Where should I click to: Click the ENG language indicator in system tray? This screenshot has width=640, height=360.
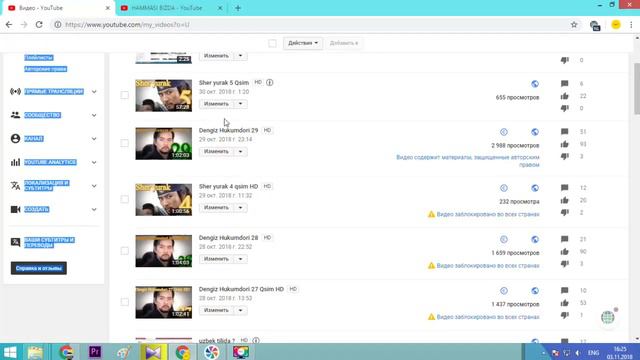point(593,353)
